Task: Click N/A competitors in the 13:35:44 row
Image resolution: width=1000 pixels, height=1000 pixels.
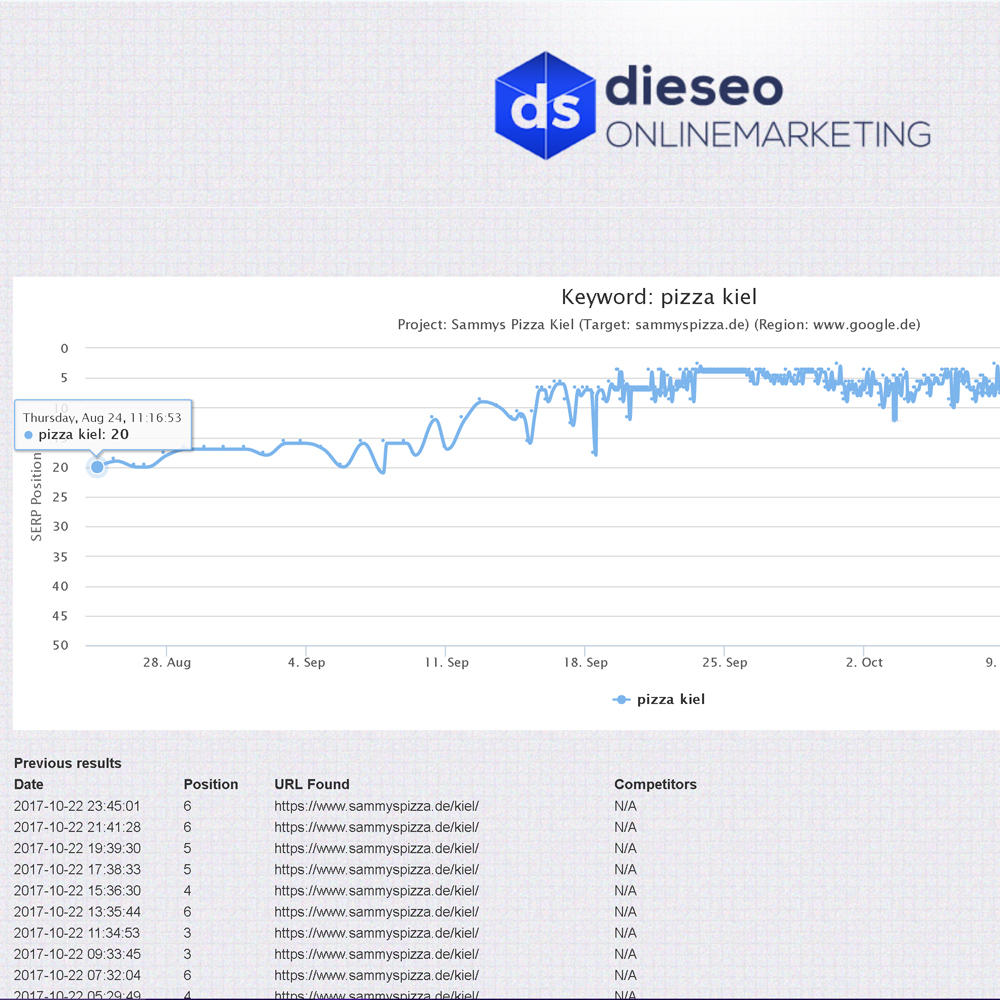Action: [x=625, y=911]
